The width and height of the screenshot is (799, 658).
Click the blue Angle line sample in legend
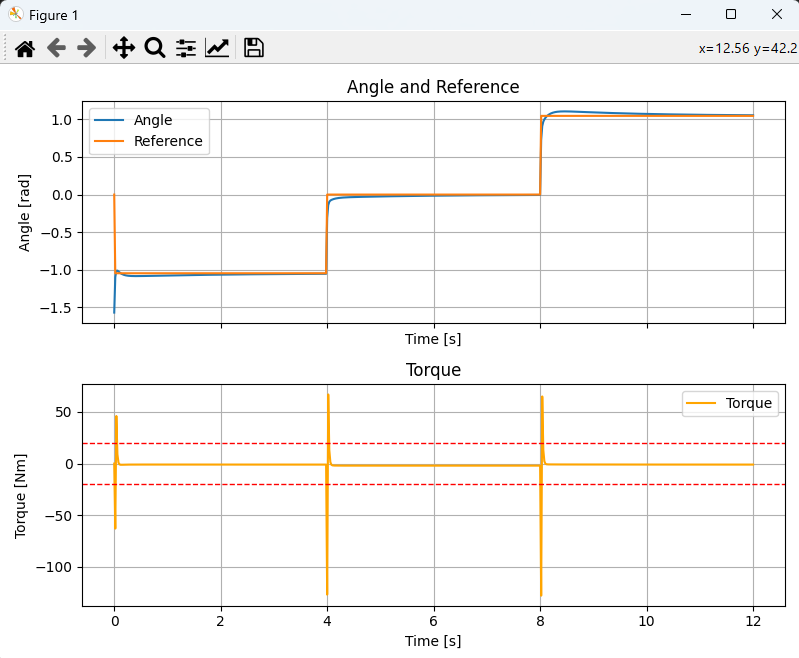pos(109,120)
